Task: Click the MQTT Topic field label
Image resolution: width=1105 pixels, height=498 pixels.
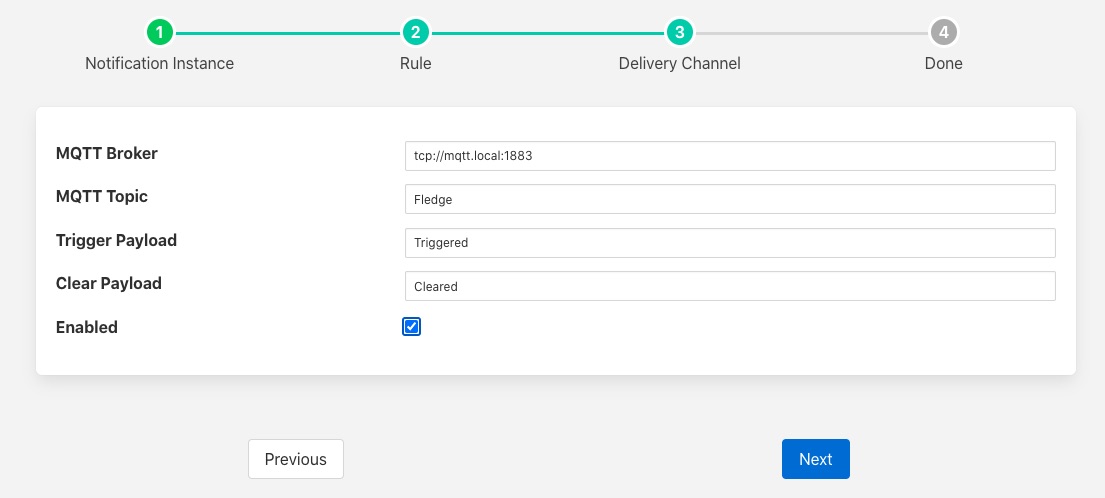Action: (x=102, y=196)
